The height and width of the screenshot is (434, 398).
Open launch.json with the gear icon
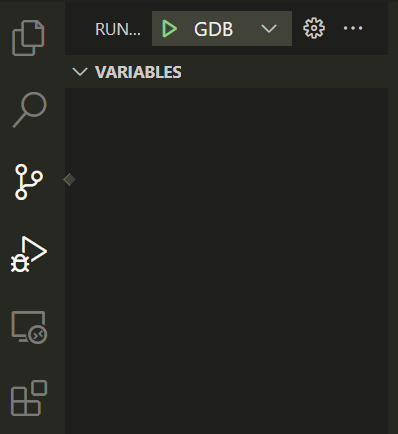click(314, 28)
